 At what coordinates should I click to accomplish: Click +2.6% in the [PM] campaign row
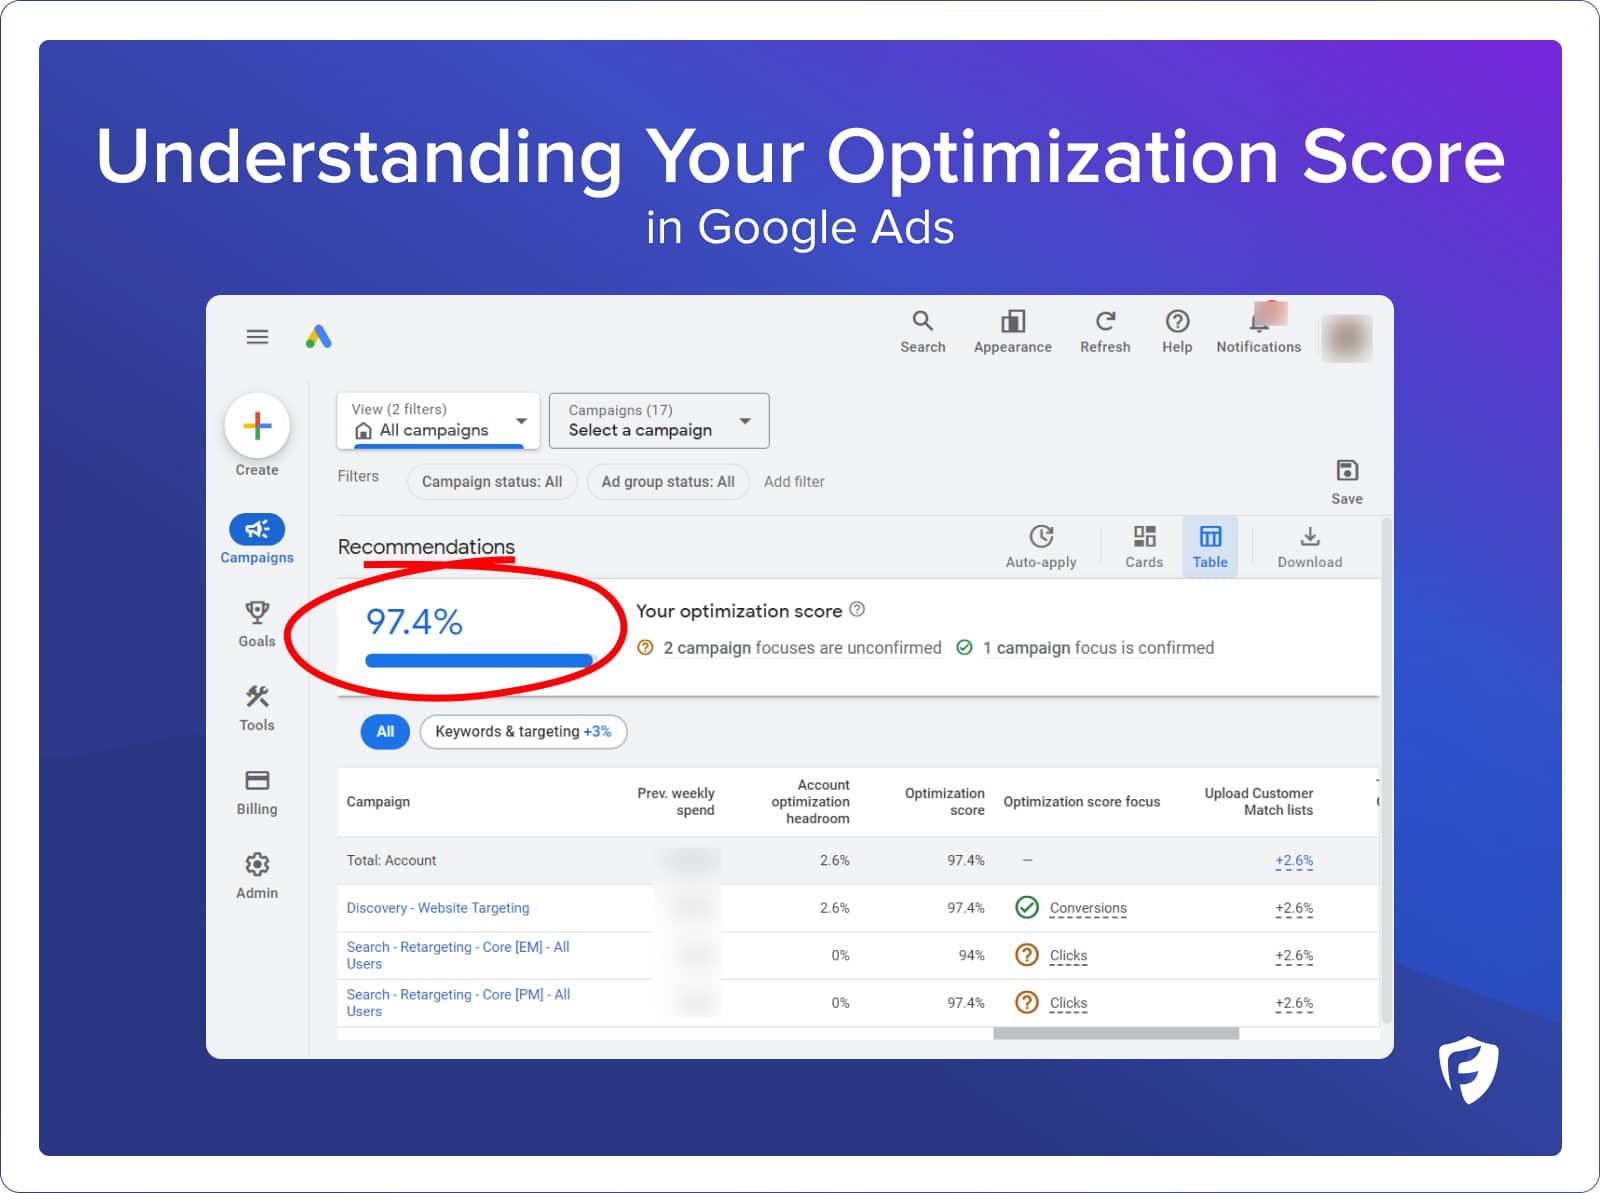[1294, 1003]
